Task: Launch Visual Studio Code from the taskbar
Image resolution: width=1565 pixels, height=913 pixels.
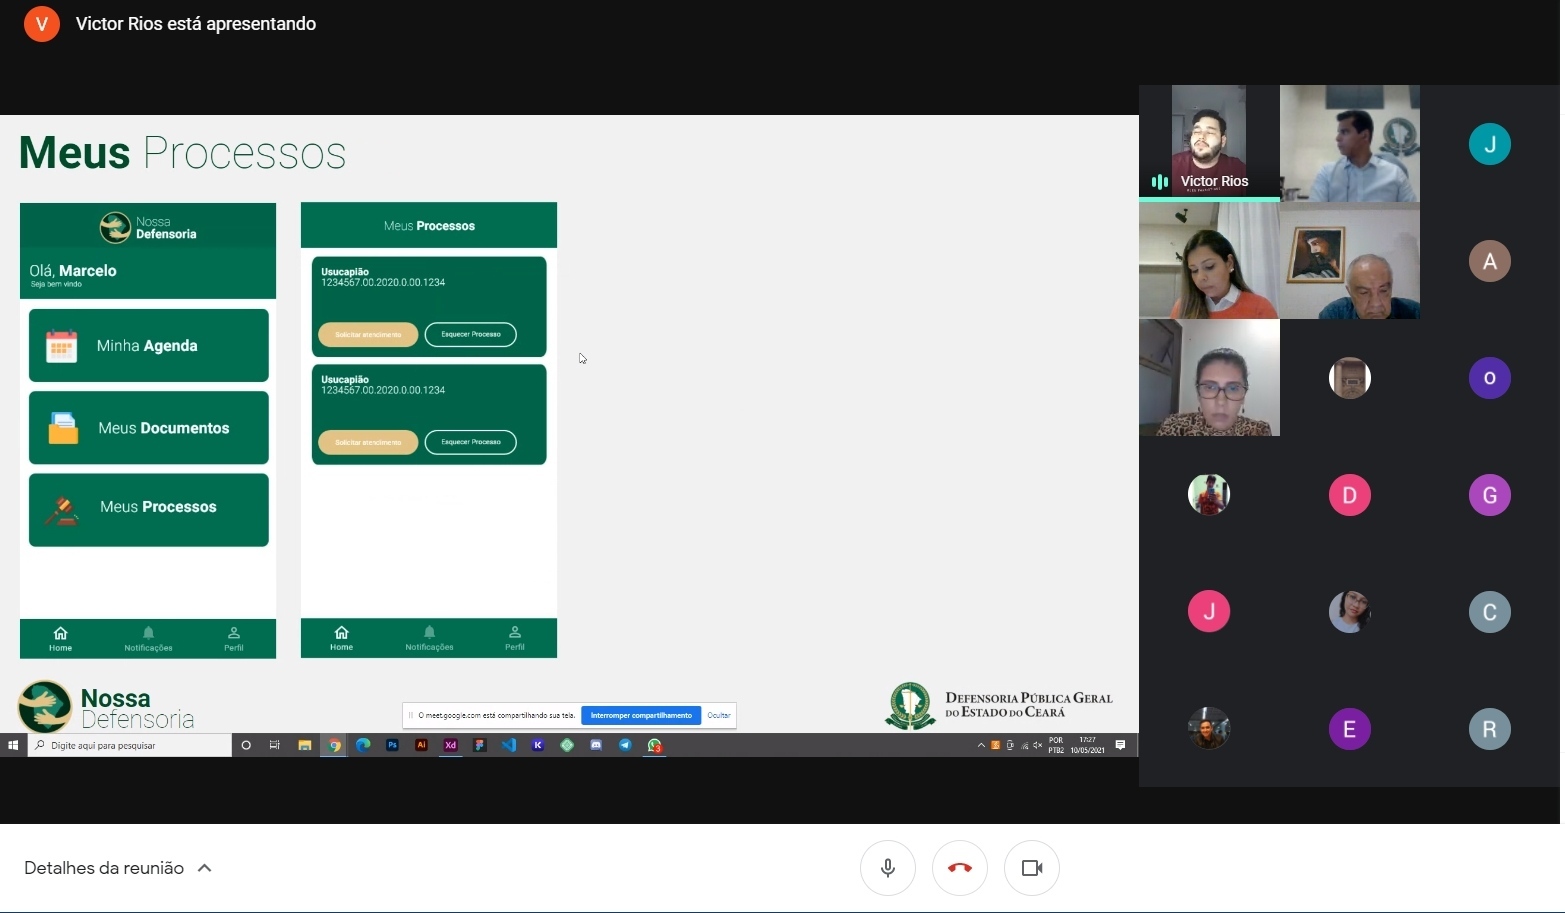Action: pos(509,745)
